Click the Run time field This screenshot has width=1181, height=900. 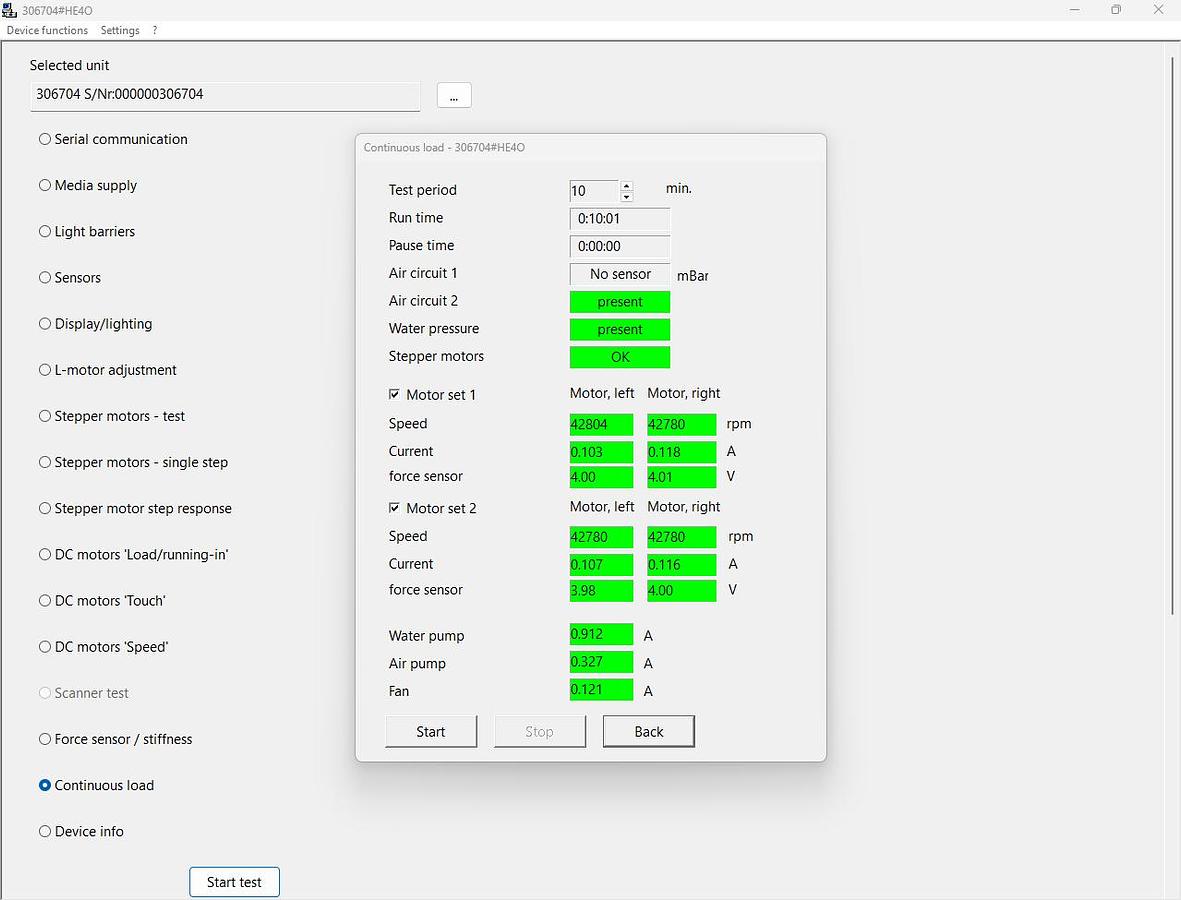coord(620,218)
